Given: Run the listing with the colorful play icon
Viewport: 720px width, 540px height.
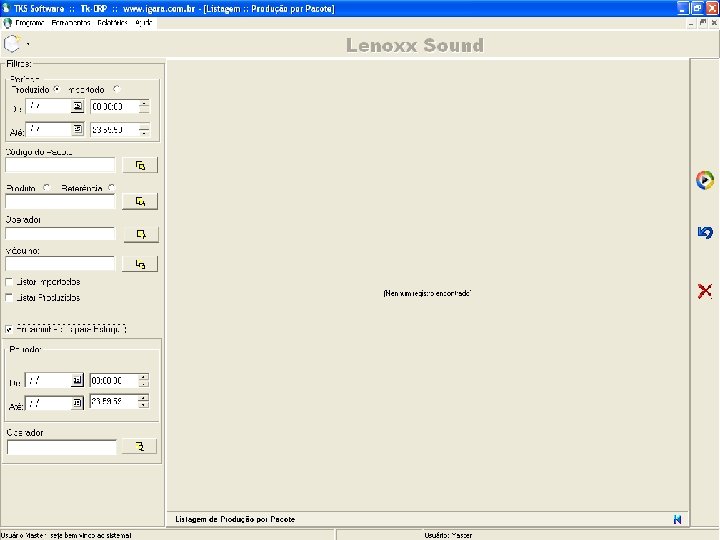Looking at the screenshot, I should (x=705, y=180).
